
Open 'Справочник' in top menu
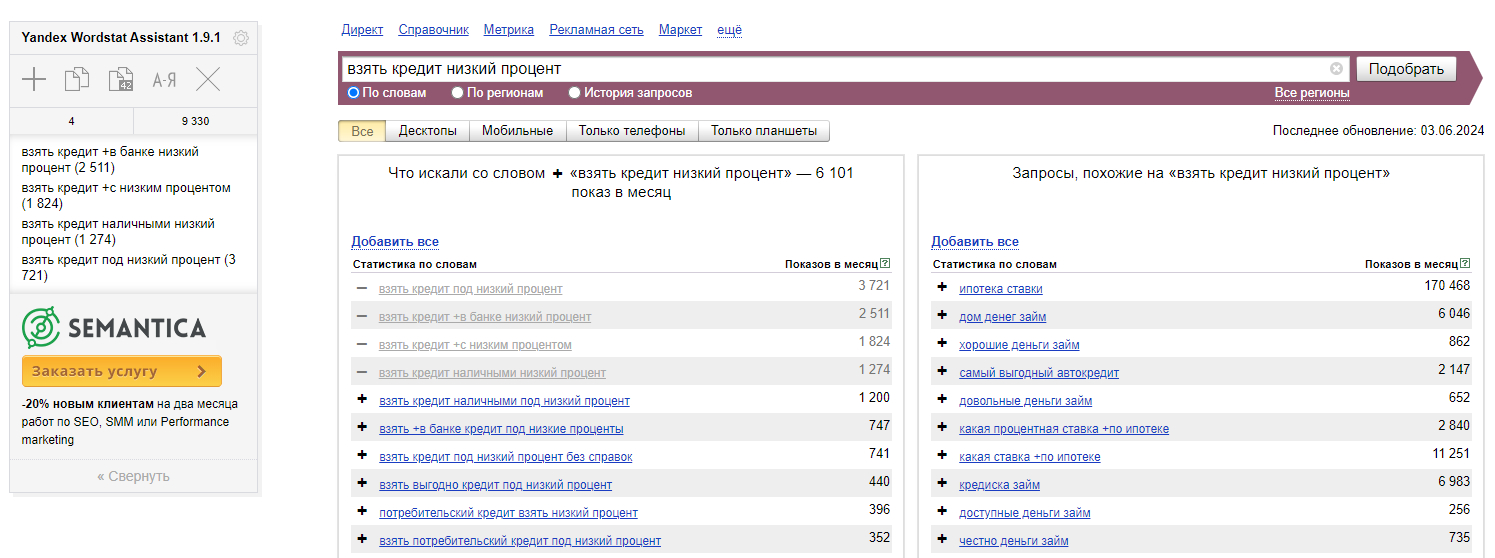click(433, 30)
